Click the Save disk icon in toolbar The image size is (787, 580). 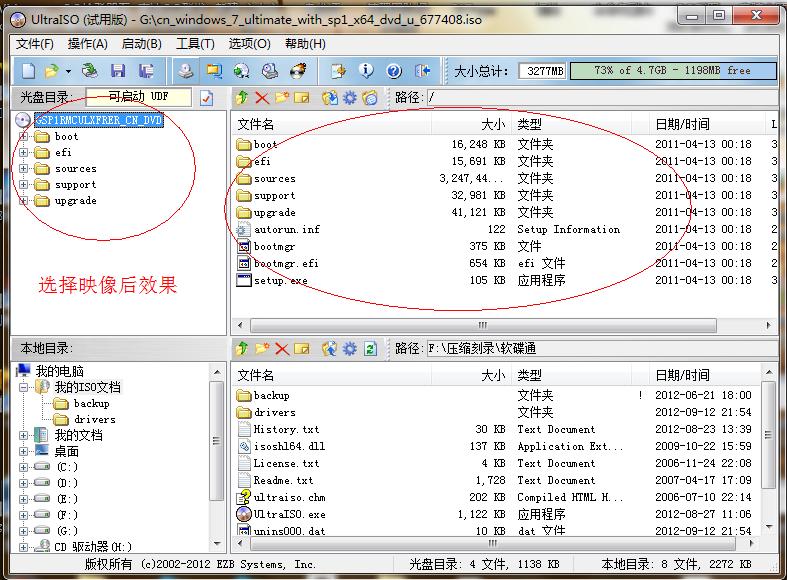[x=118, y=71]
